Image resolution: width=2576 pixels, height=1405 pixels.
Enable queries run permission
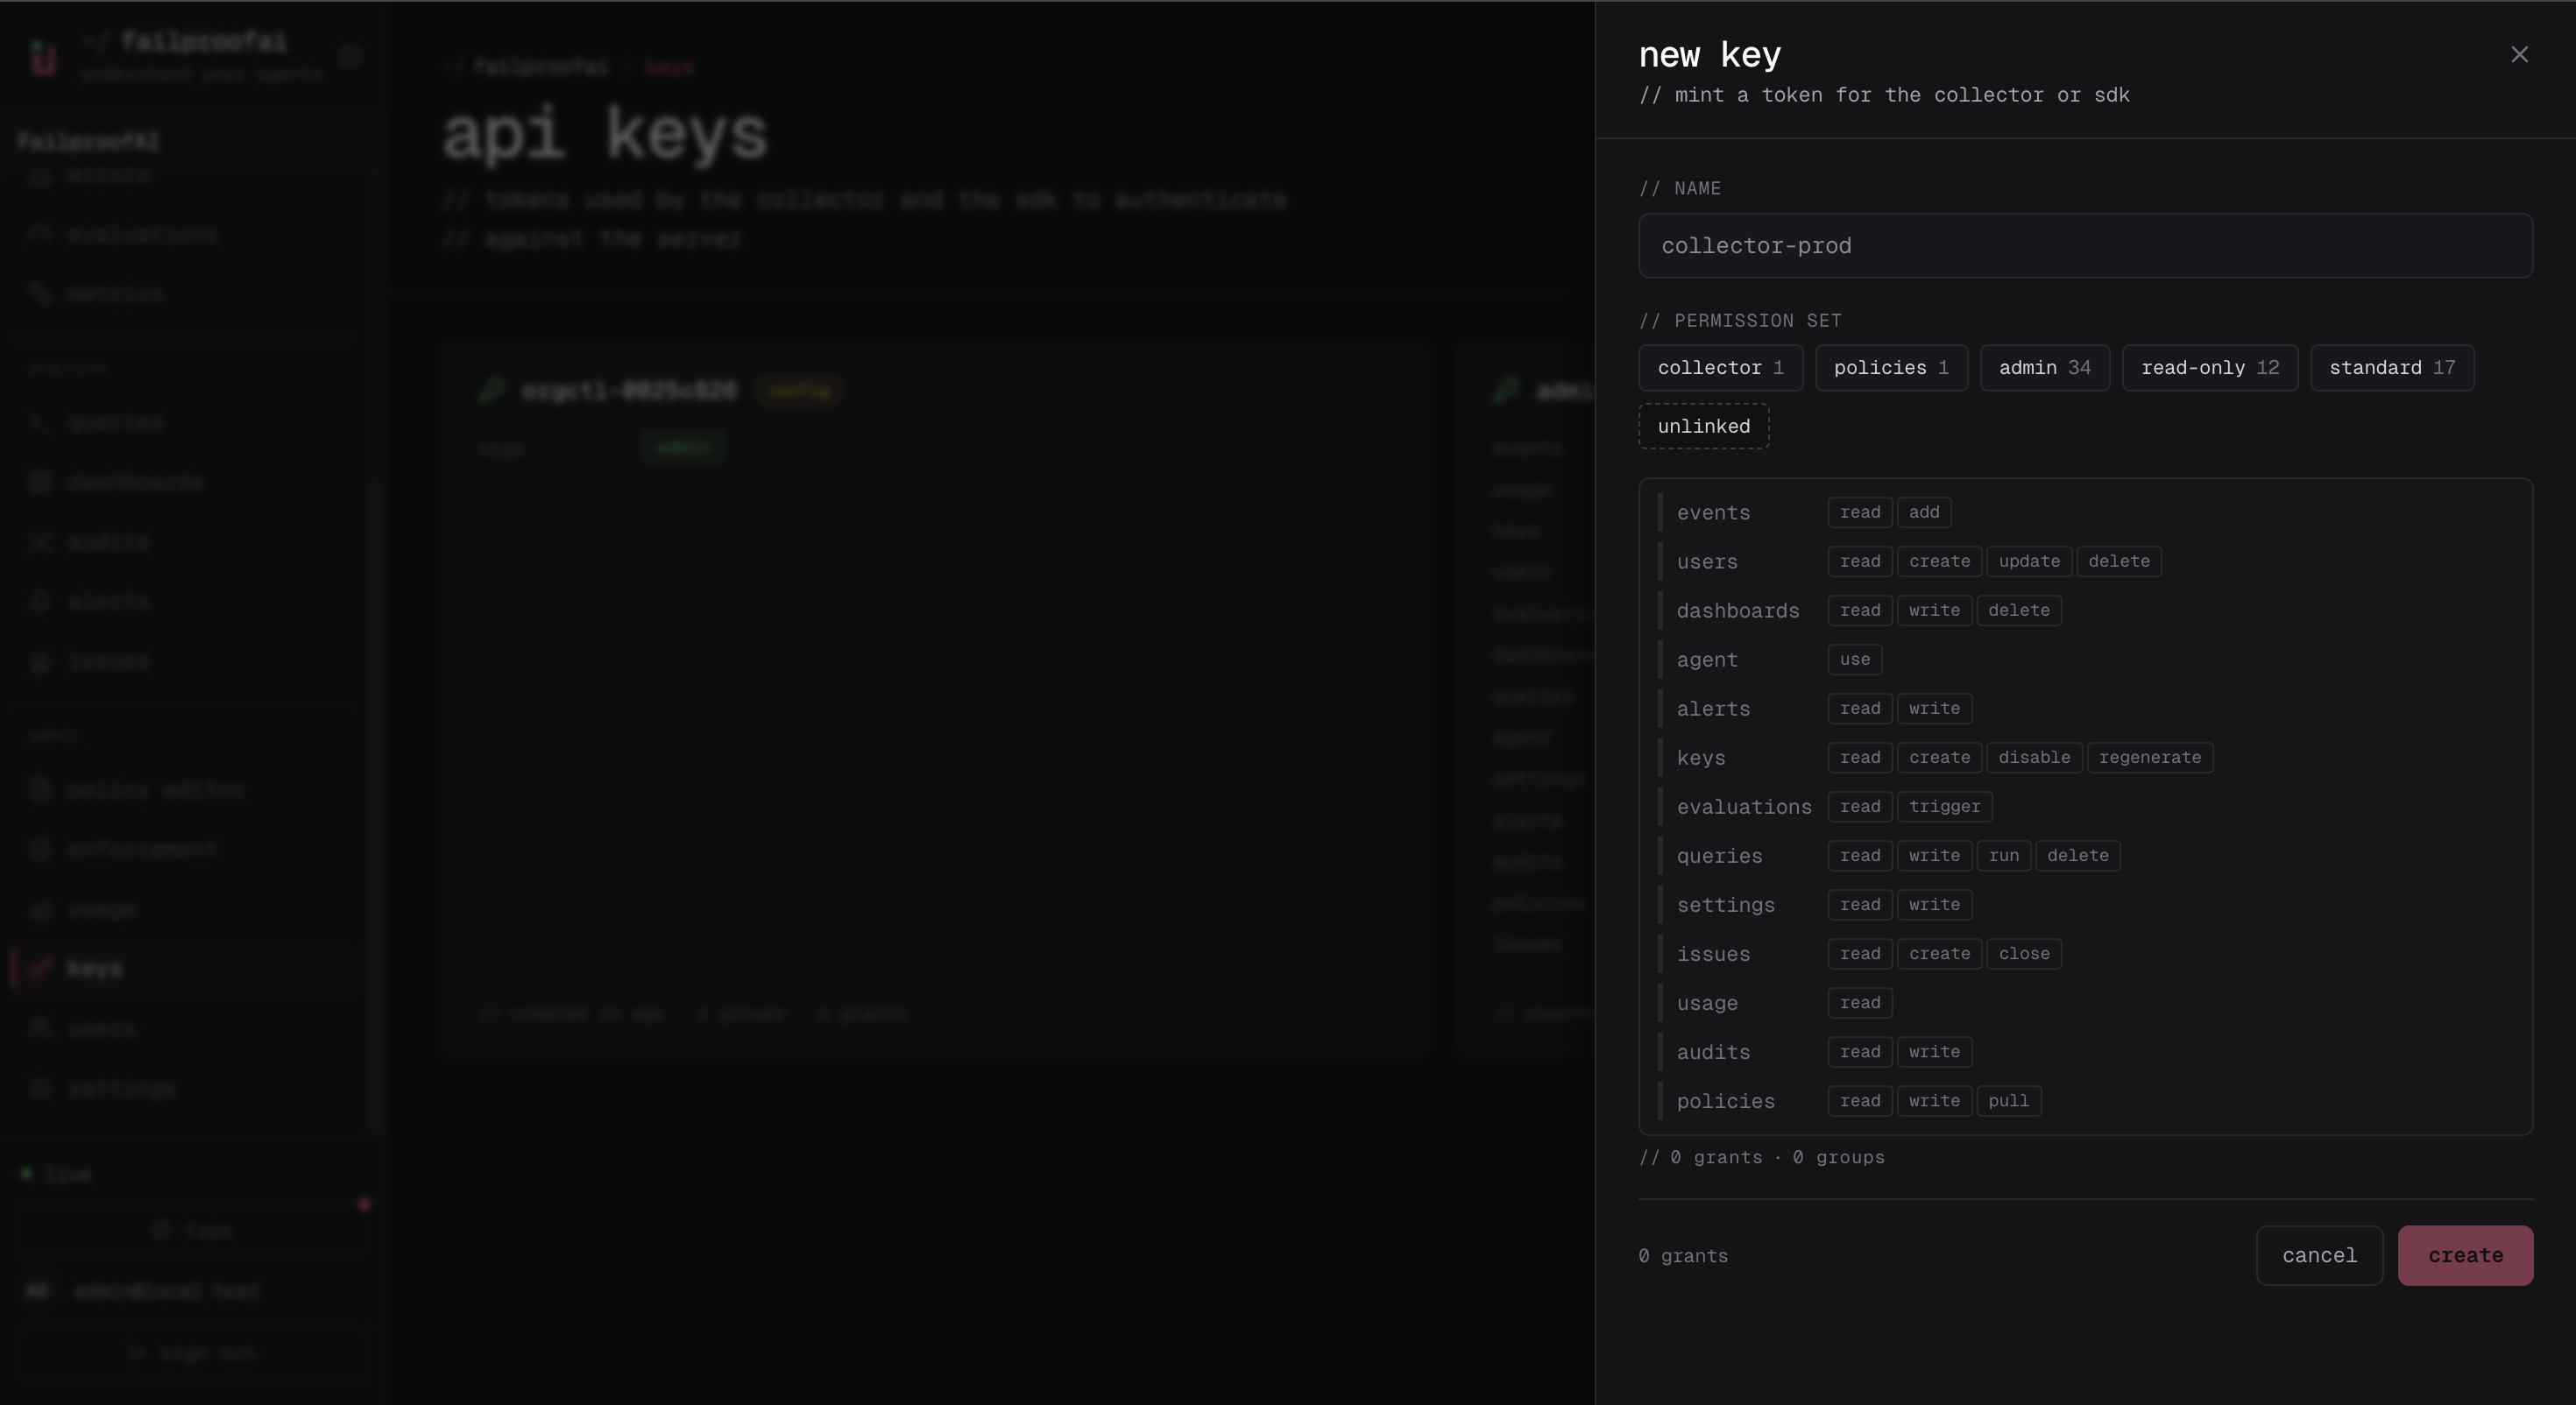(2003, 855)
